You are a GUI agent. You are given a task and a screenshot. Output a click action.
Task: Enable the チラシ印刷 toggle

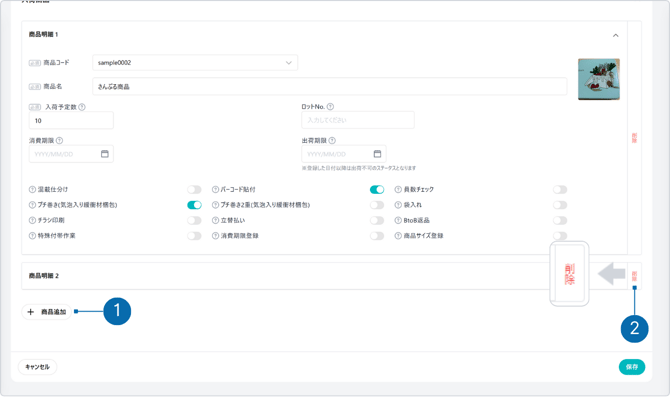point(194,220)
